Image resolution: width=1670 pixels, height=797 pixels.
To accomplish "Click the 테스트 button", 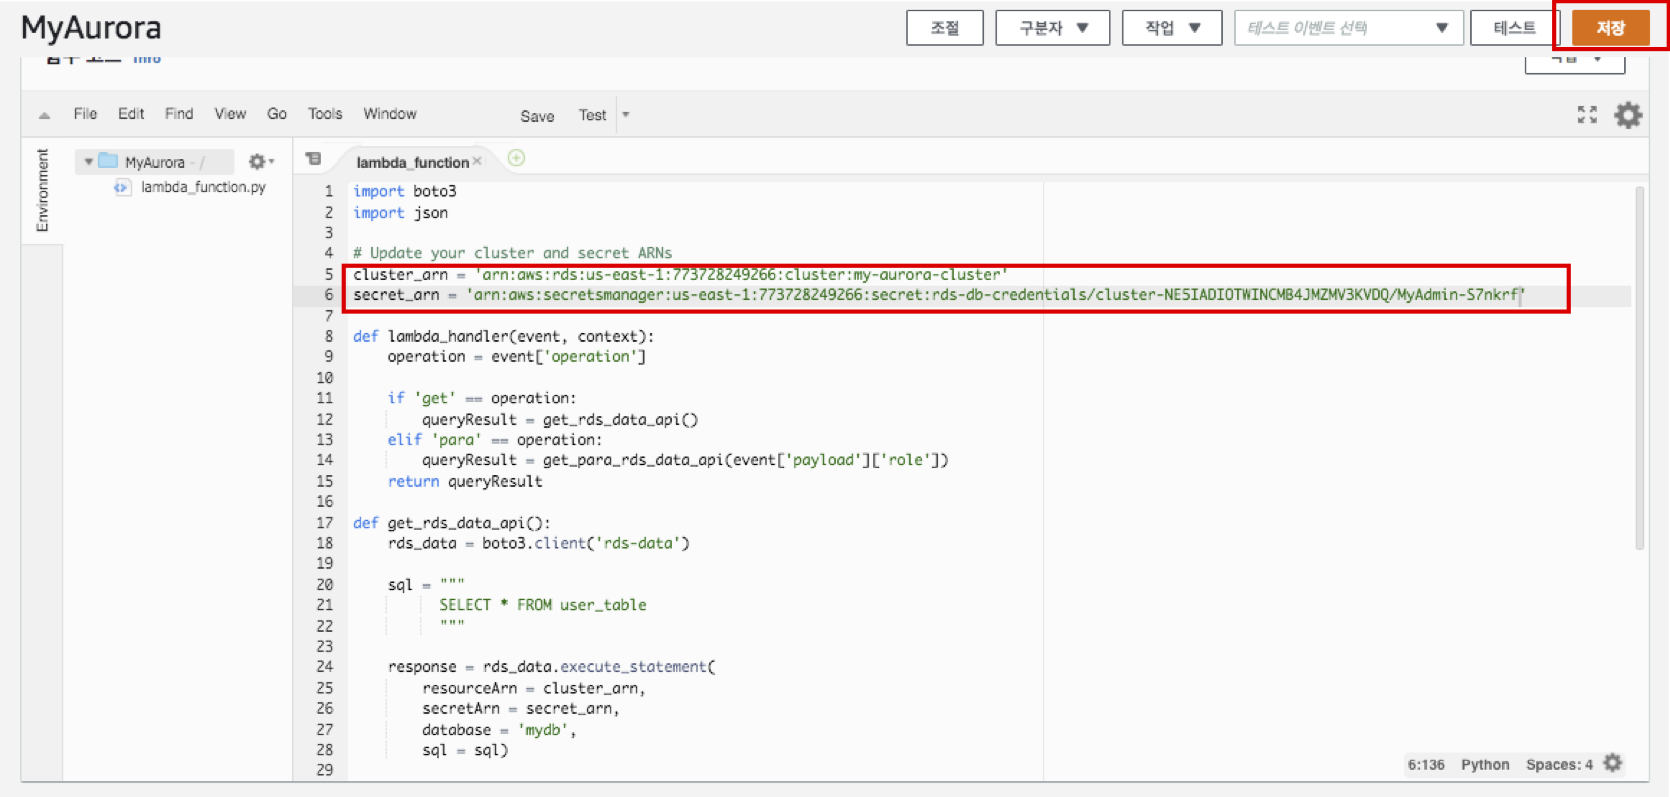I will pyautogui.click(x=1514, y=28).
